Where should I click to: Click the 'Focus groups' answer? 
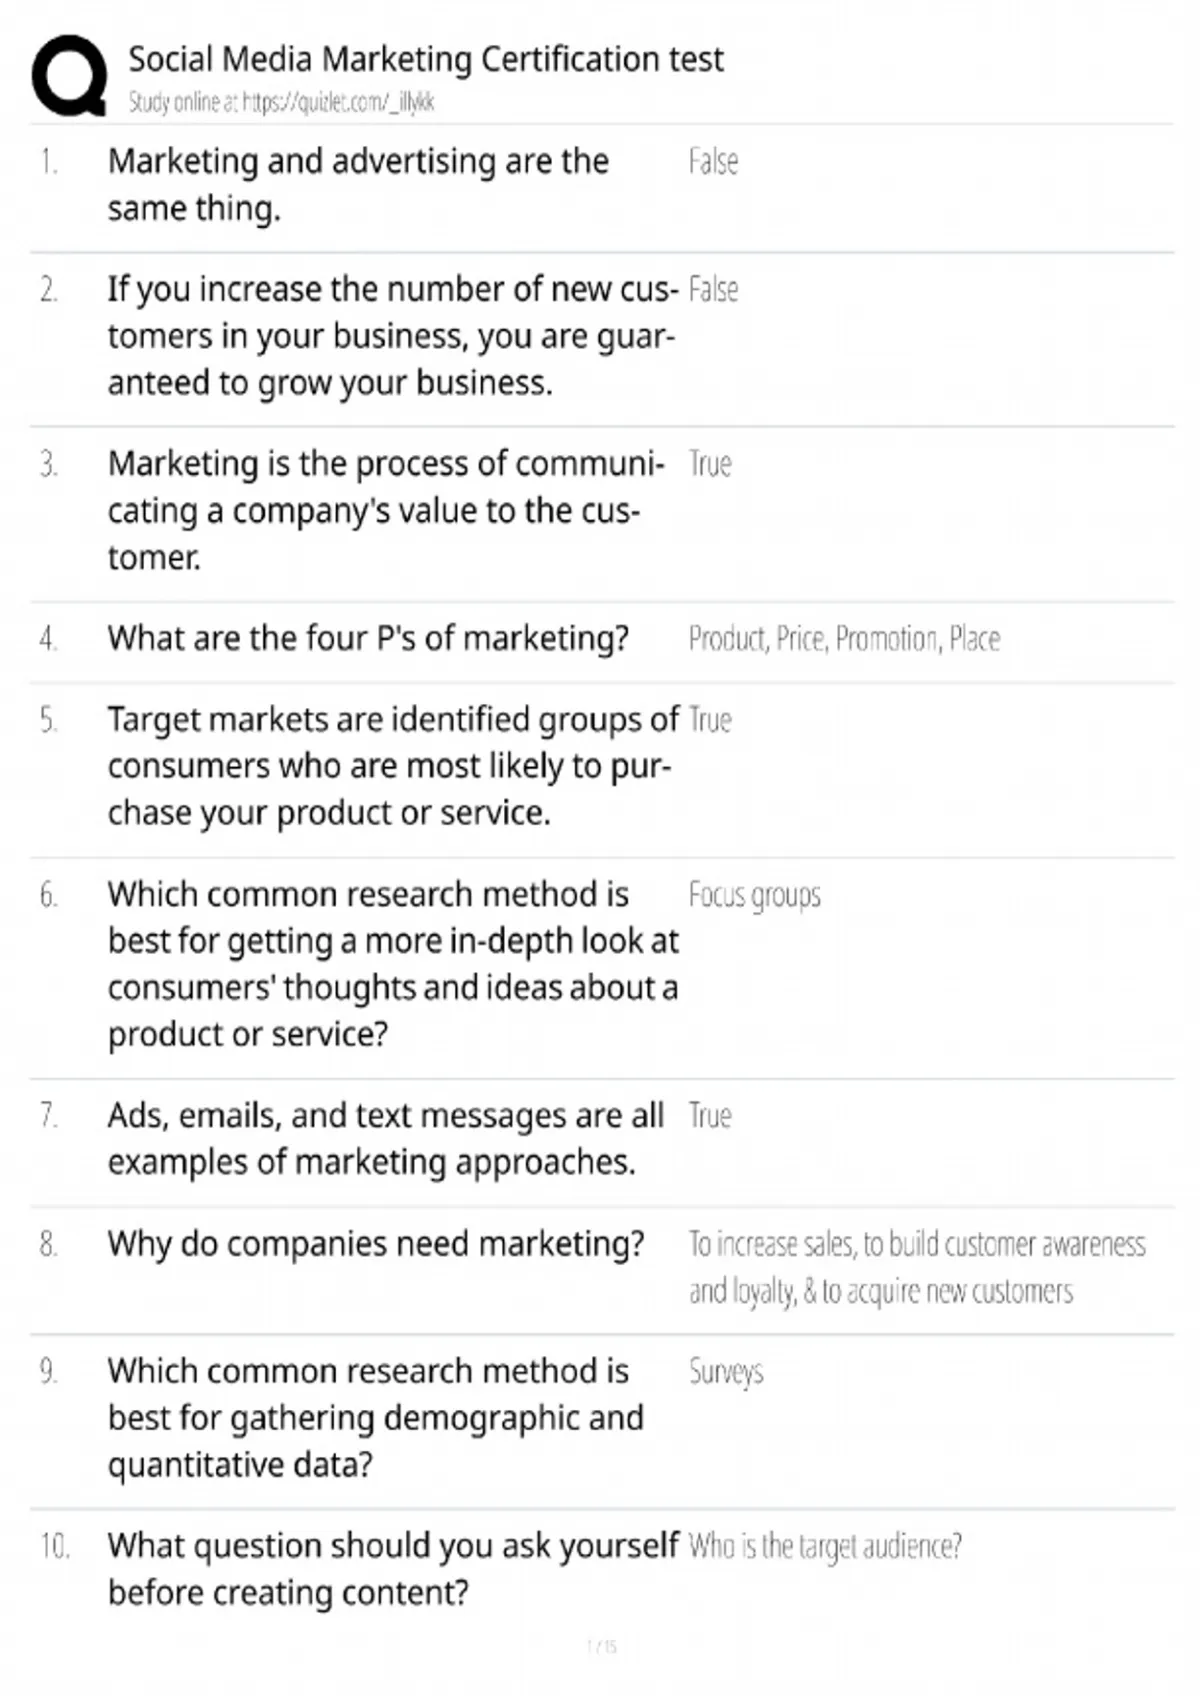tap(754, 895)
